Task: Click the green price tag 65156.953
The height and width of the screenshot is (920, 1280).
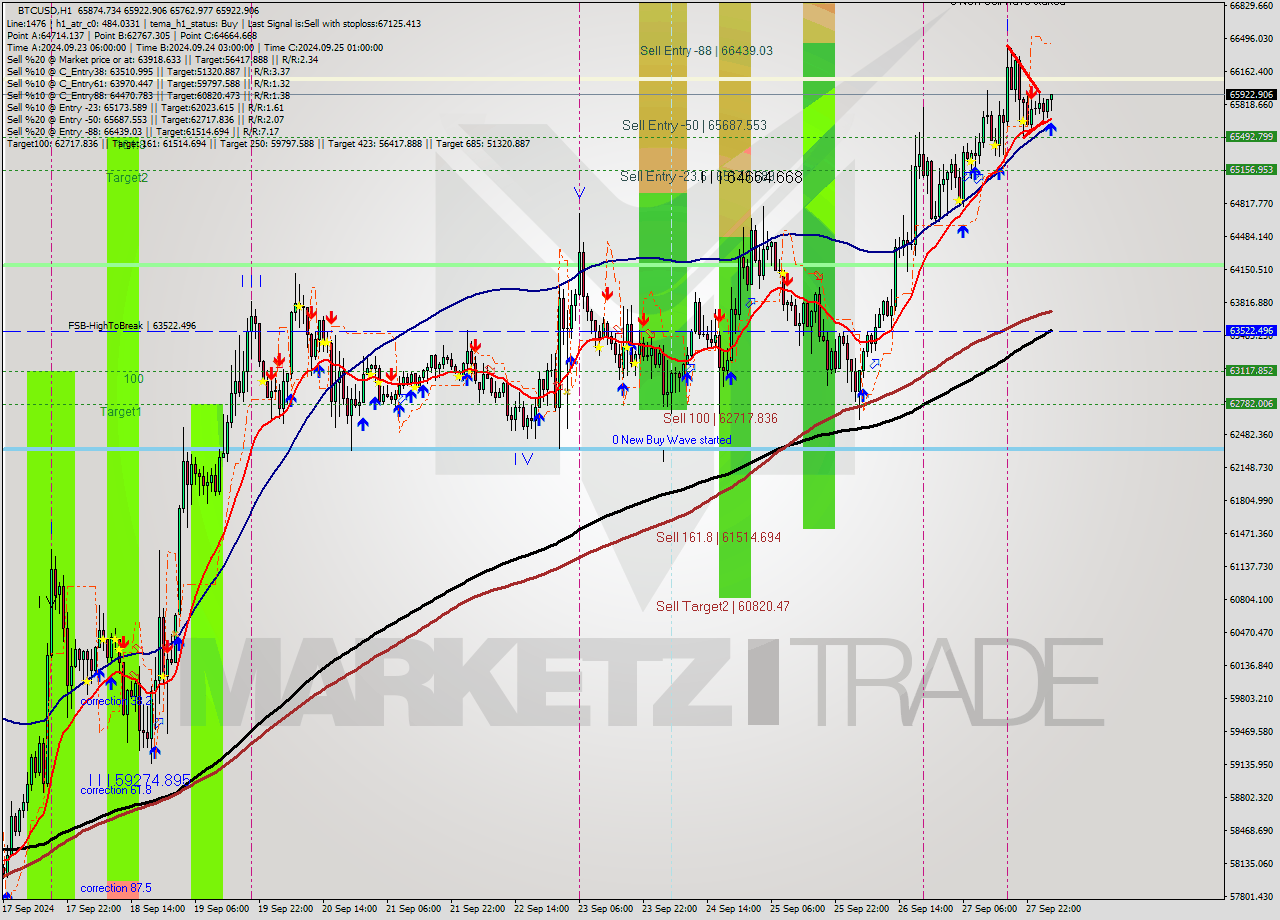Action: tap(1250, 169)
